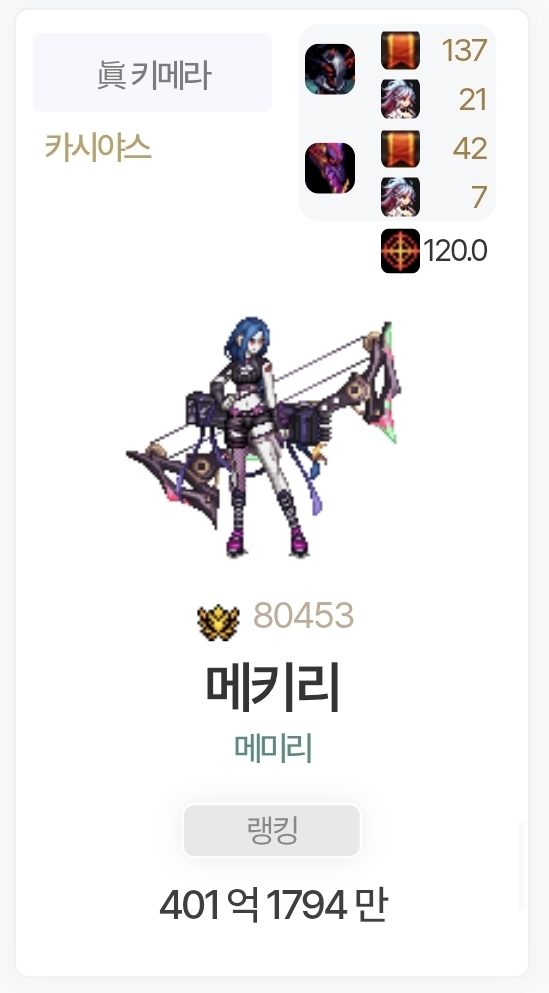Click the character face icon beside 21
Viewport: 549px width, 993px height.
click(x=400, y=99)
